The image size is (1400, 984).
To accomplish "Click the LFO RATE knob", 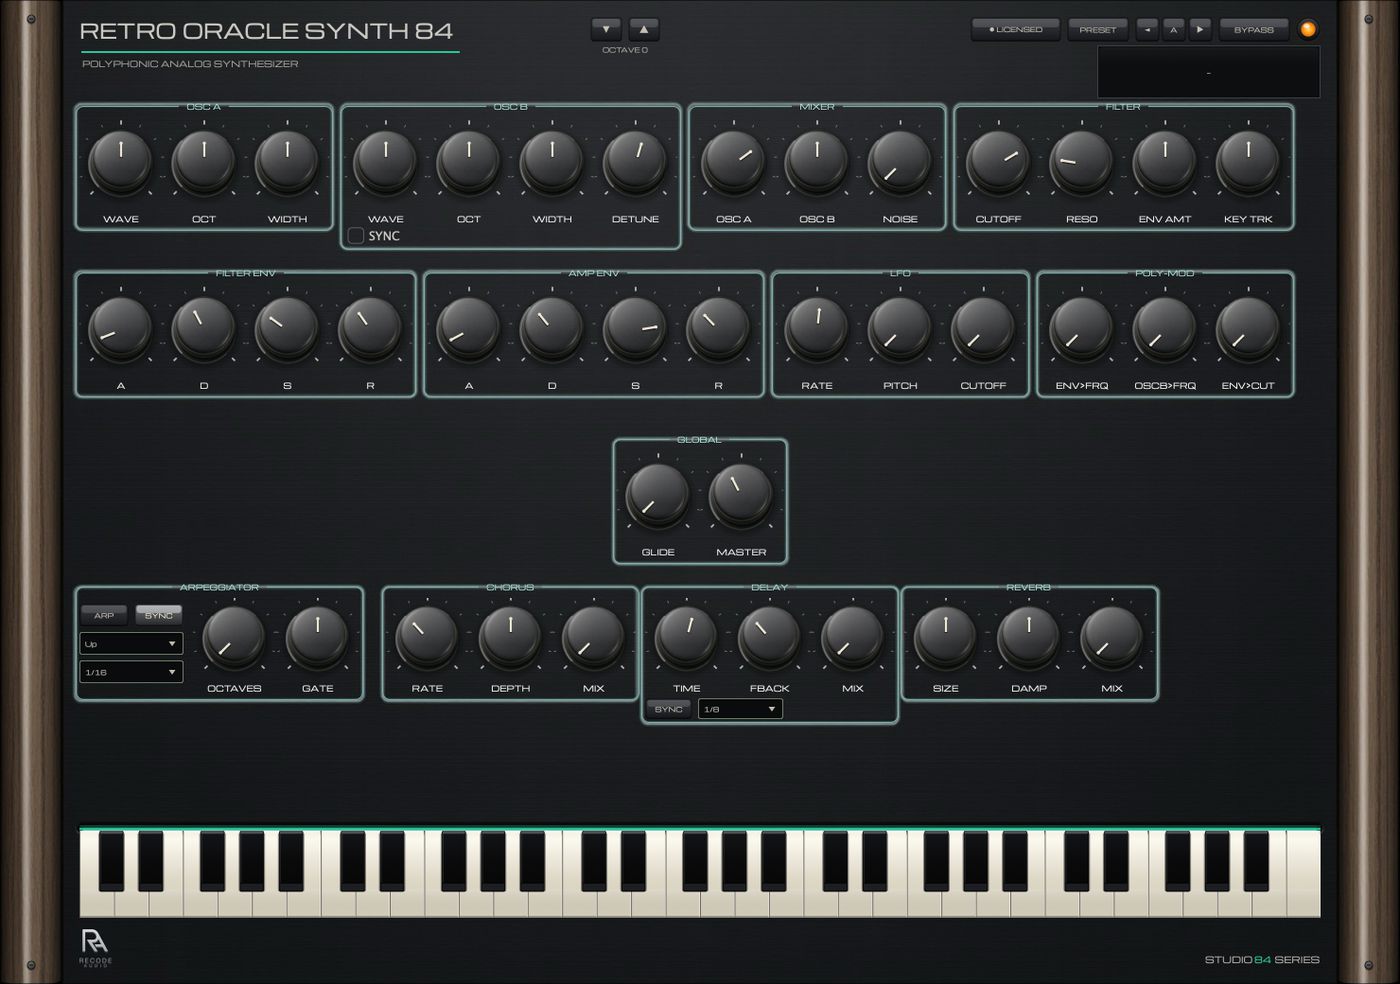I will click(x=817, y=328).
